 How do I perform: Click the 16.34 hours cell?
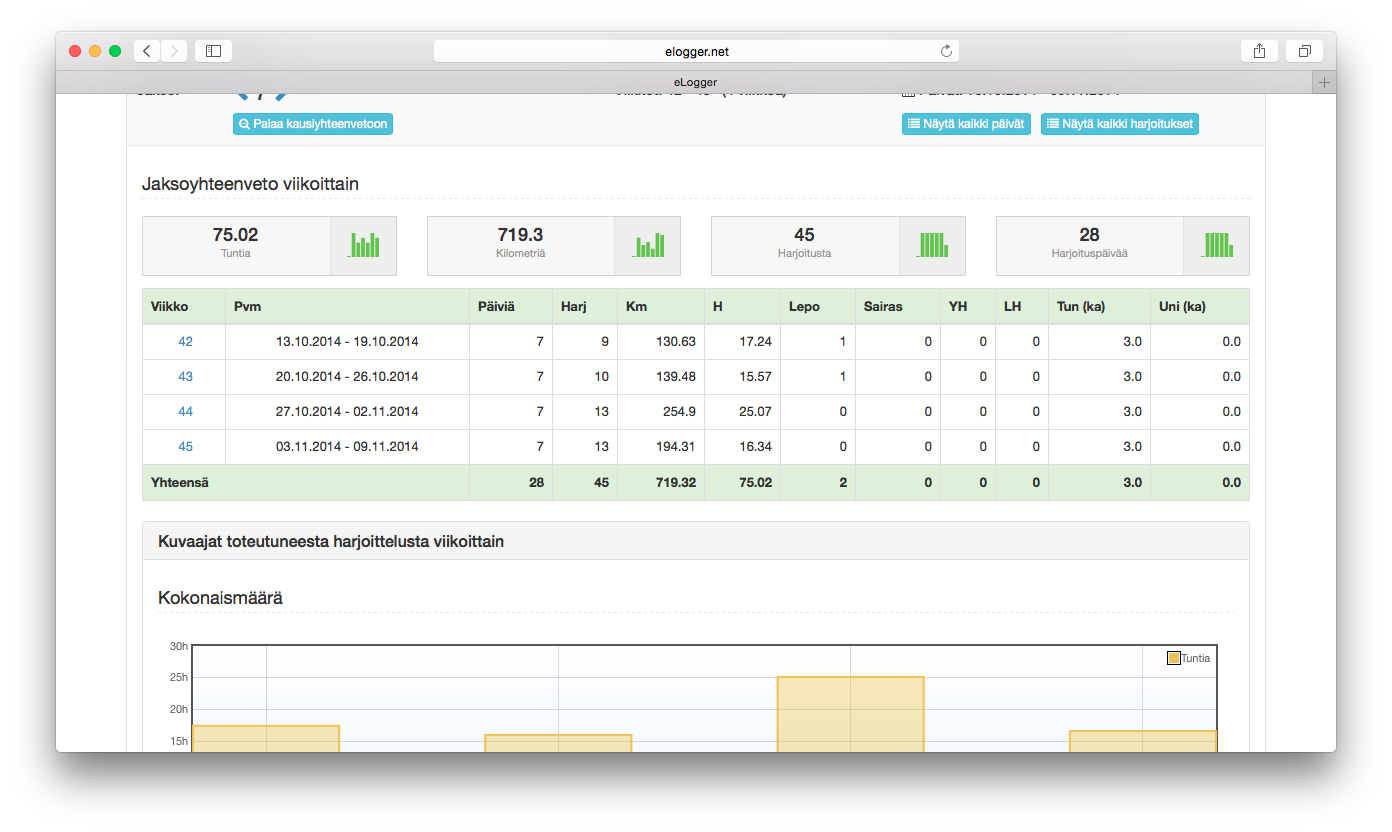(x=743, y=447)
